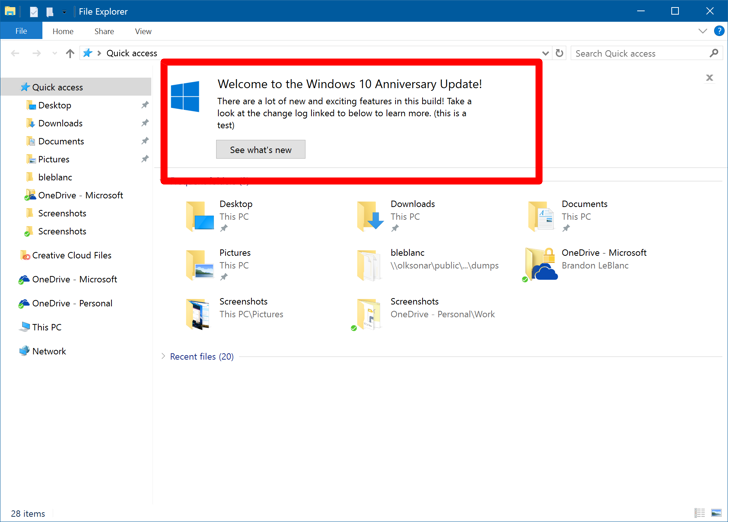Click the pin icon beside sidebar Pictures
738x529 pixels.
coord(145,159)
